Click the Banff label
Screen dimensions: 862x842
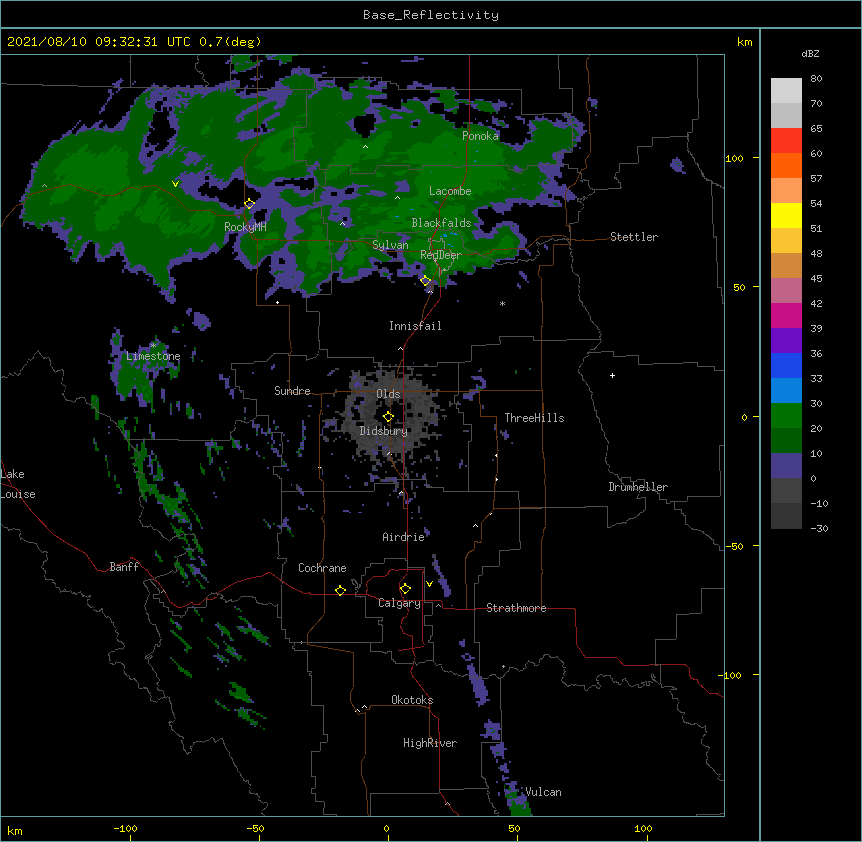(x=124, y=567)
